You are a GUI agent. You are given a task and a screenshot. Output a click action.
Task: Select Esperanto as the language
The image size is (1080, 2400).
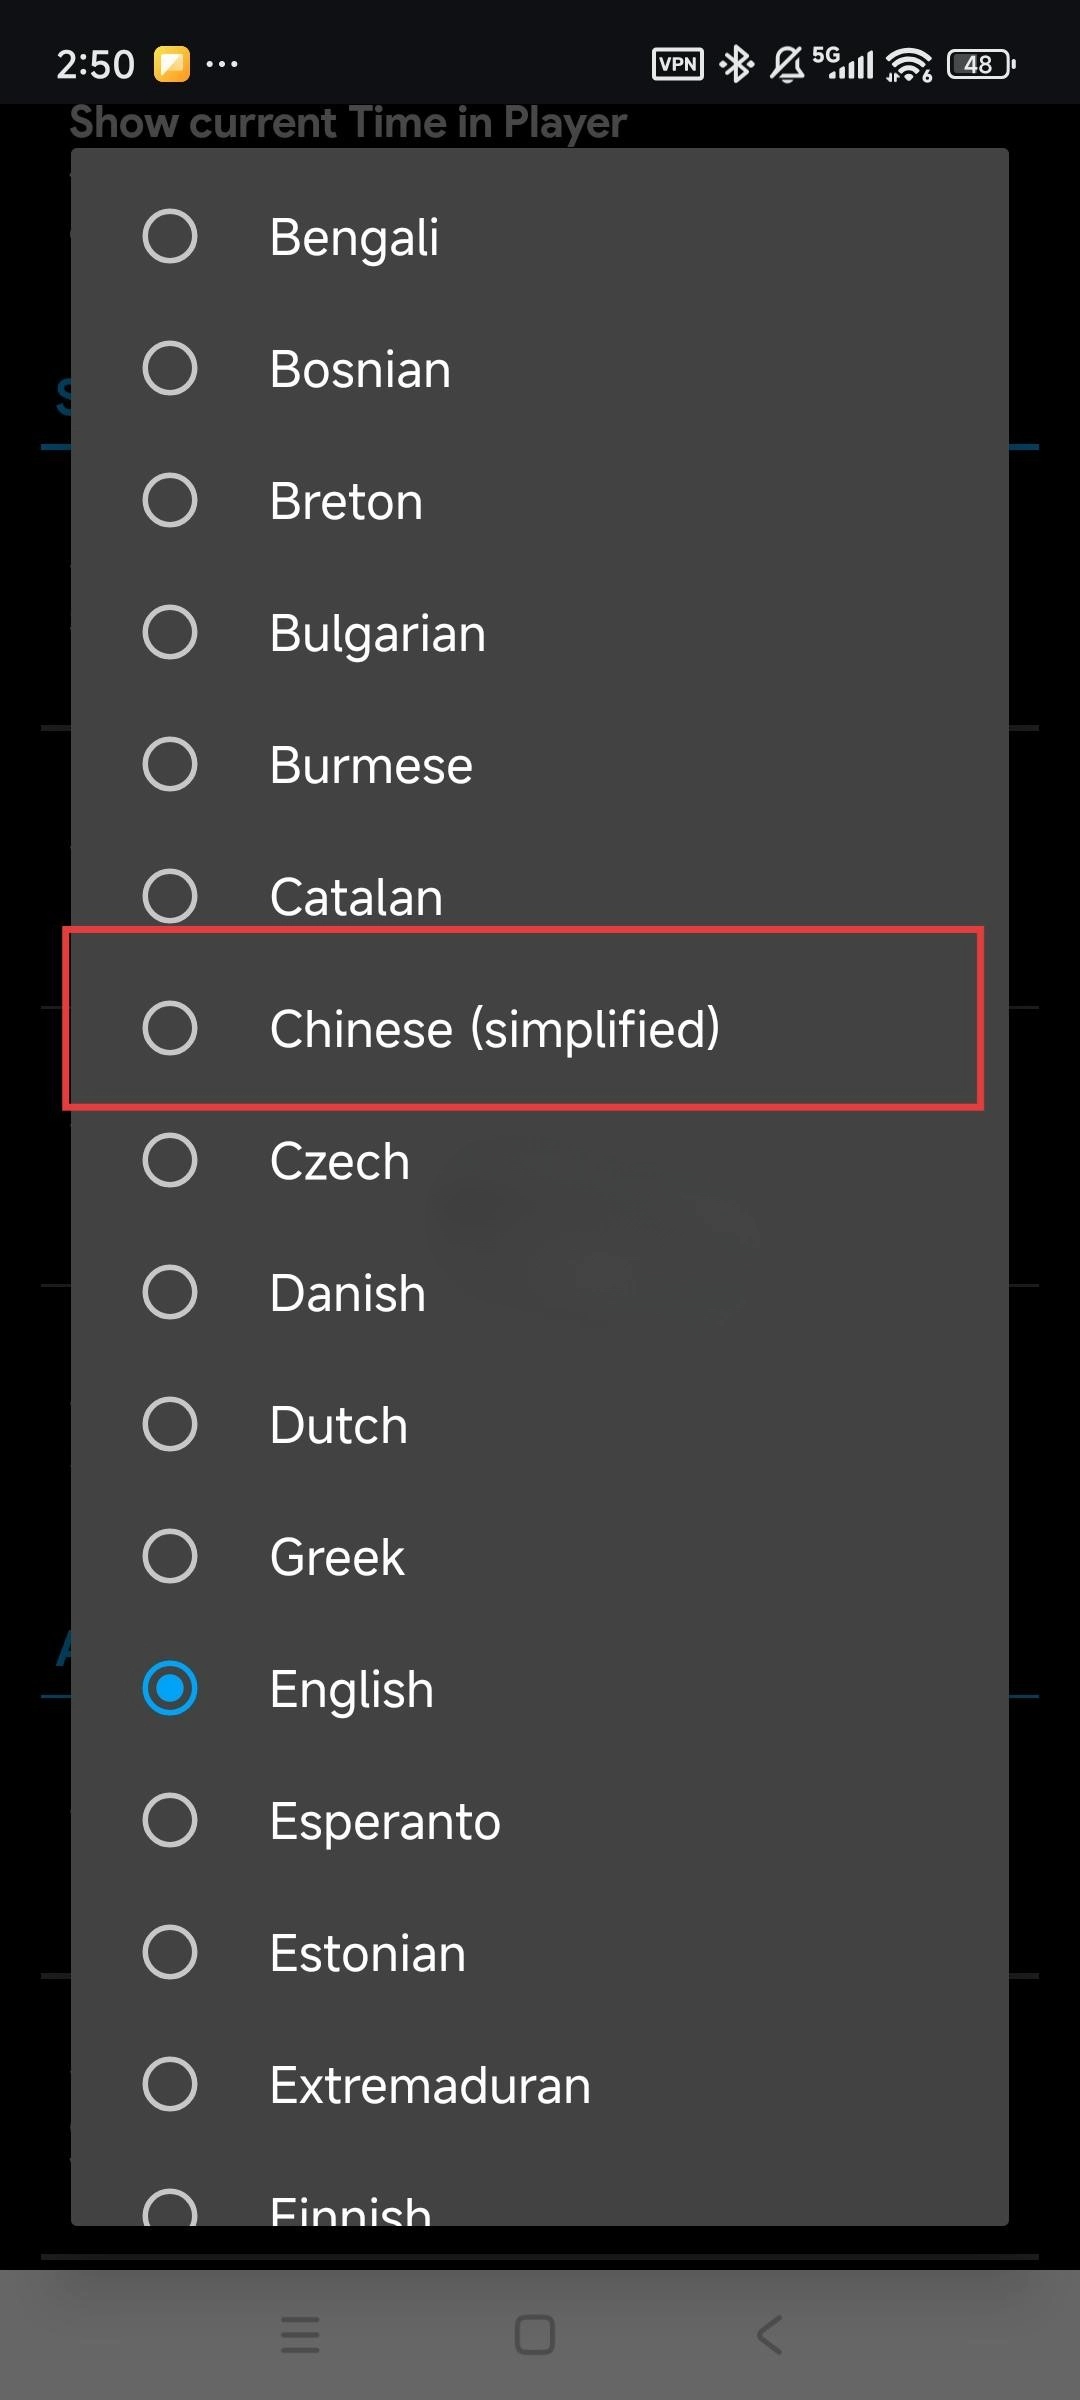coord(383,1820)
